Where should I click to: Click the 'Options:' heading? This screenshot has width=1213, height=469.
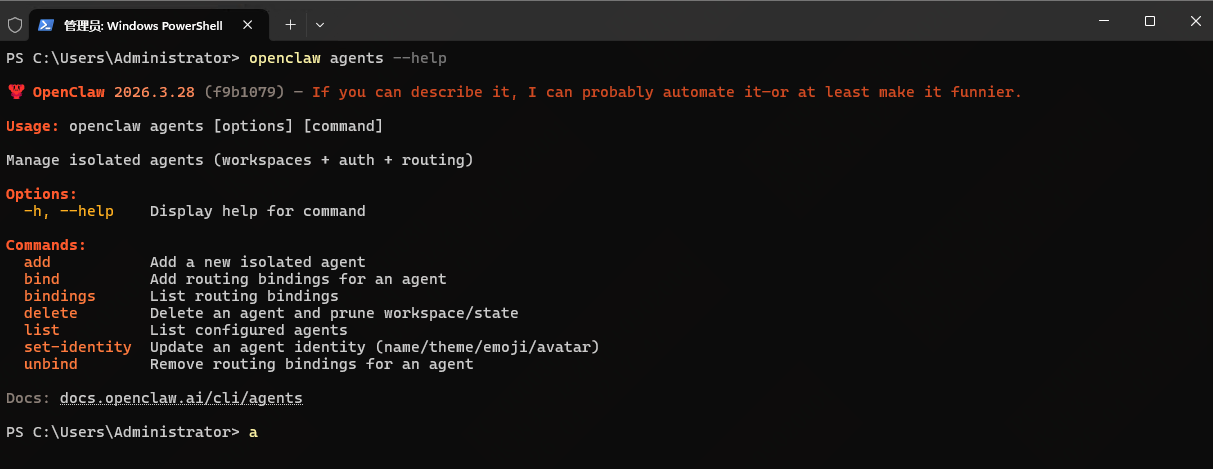tap(42, 194)
